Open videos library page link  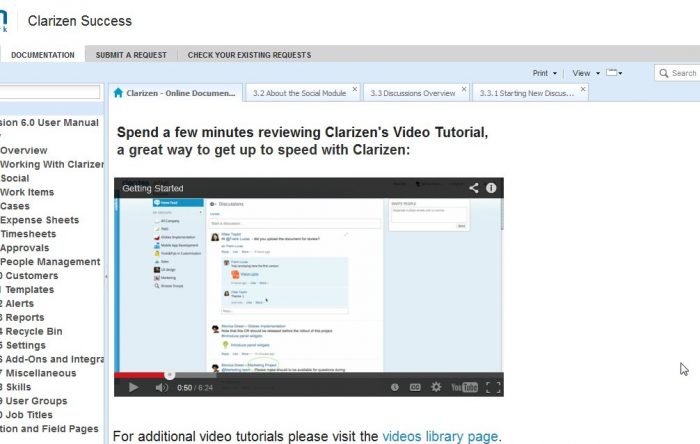pos(440,436)
